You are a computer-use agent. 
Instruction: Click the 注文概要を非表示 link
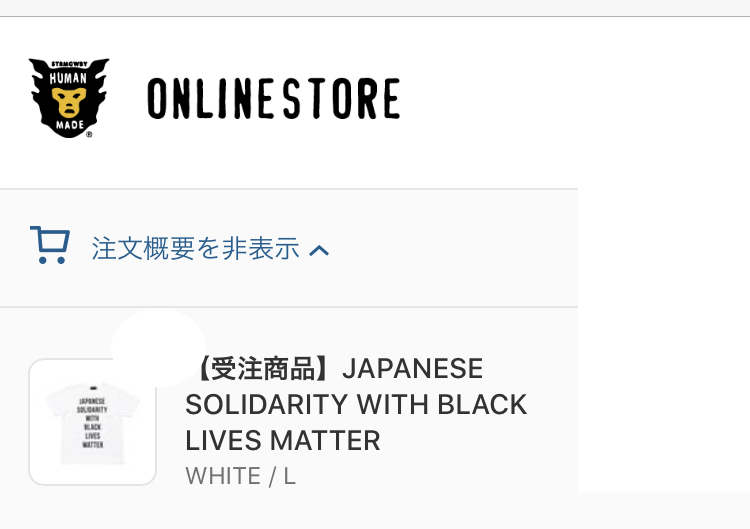(x=196, y=248)
